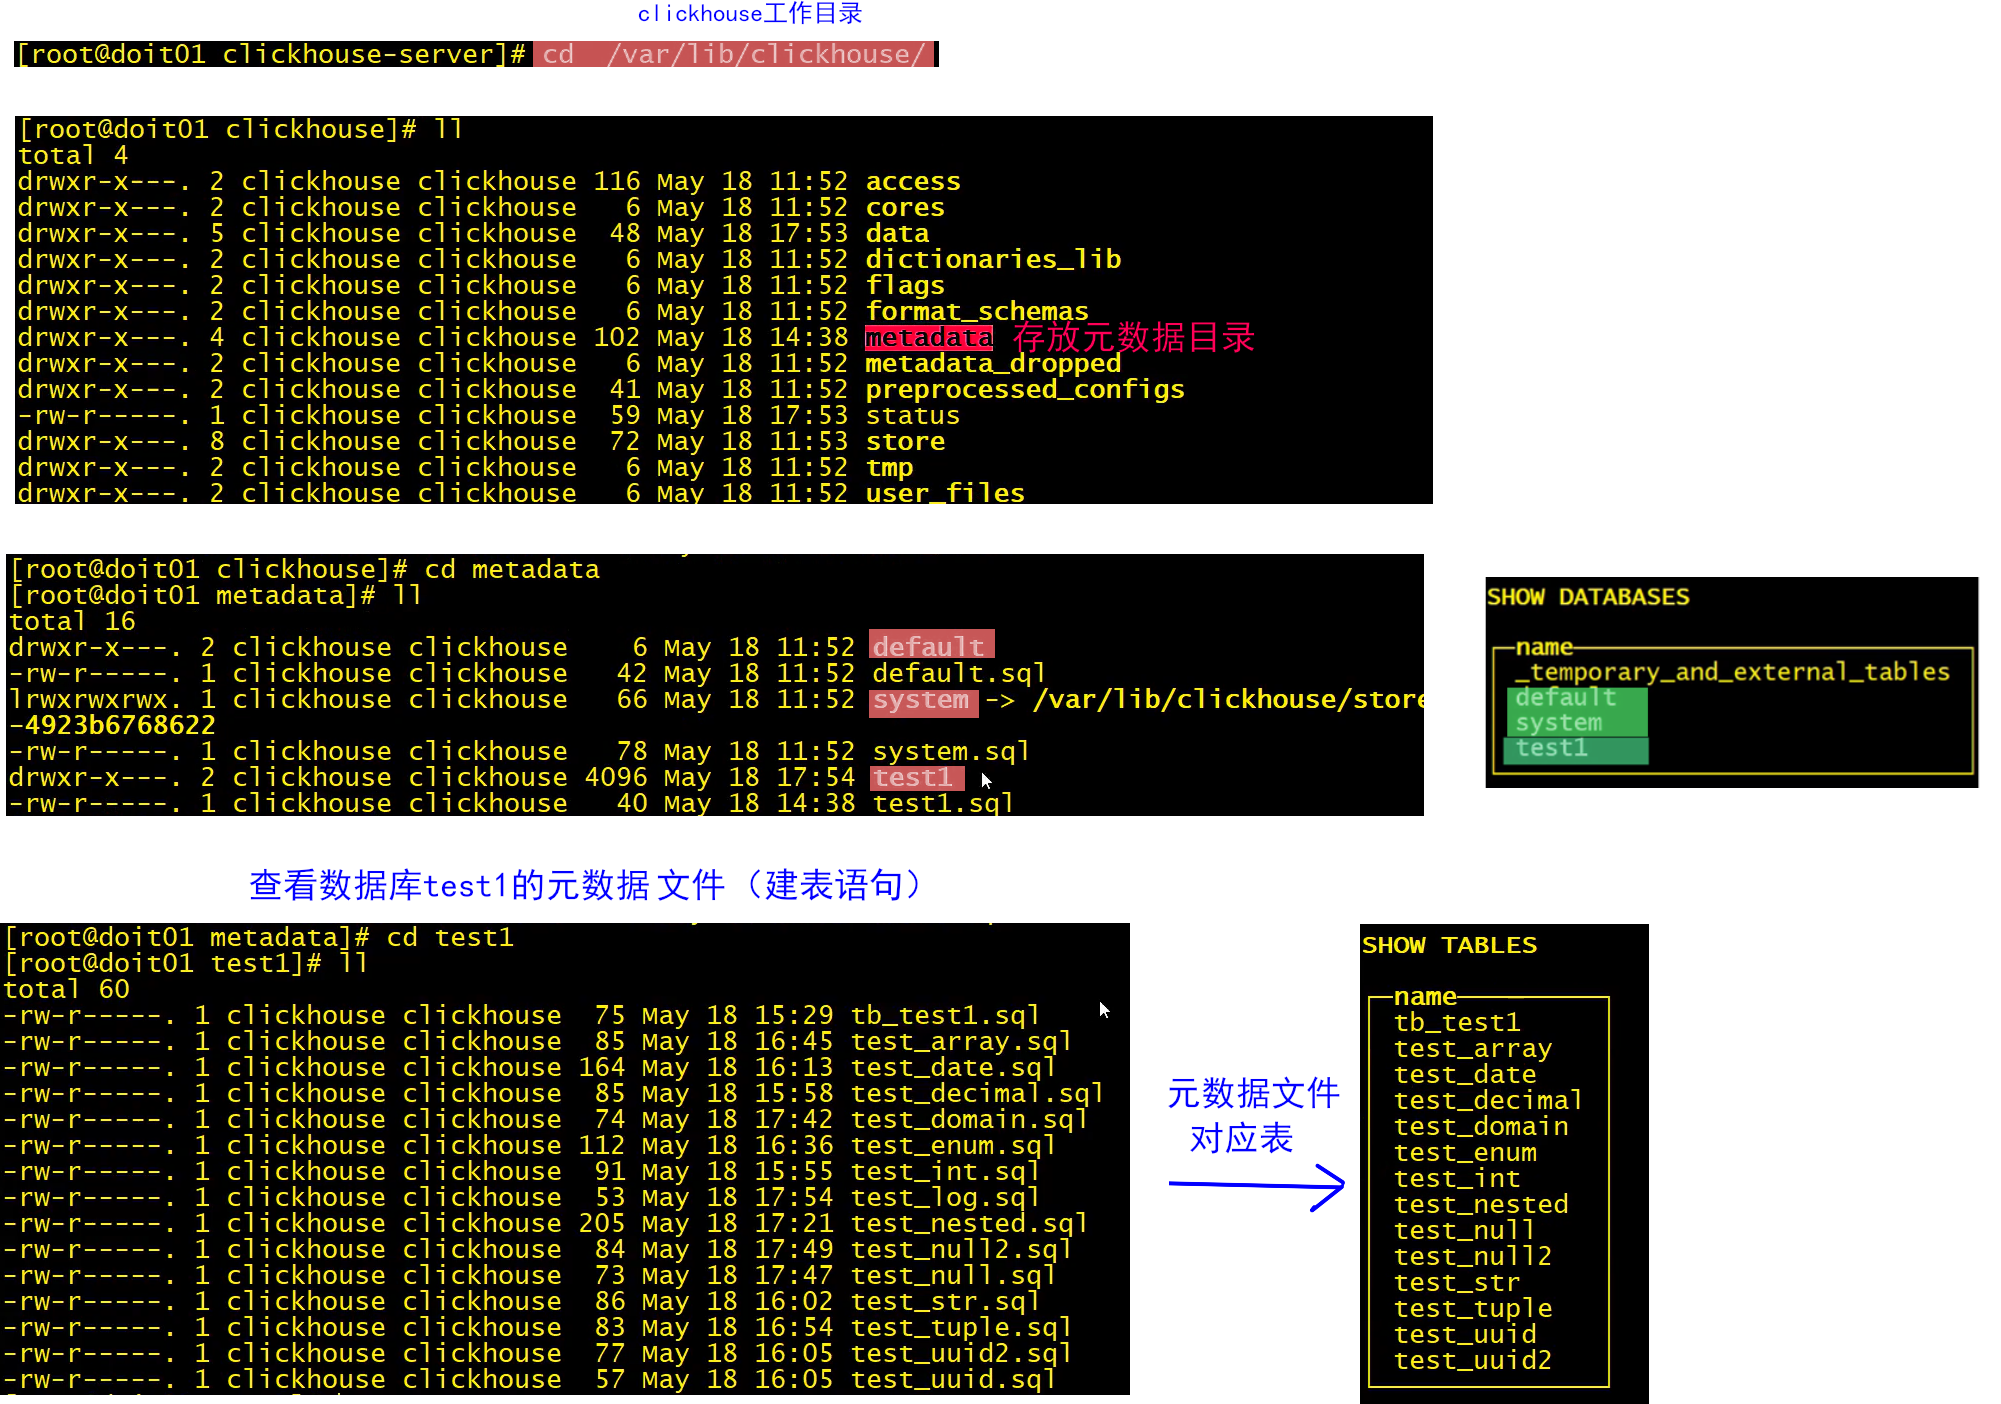Viewport: 2001px width, 1404px height.
Task: Click the 'default.sql' file name
Action: click(958, 673)
